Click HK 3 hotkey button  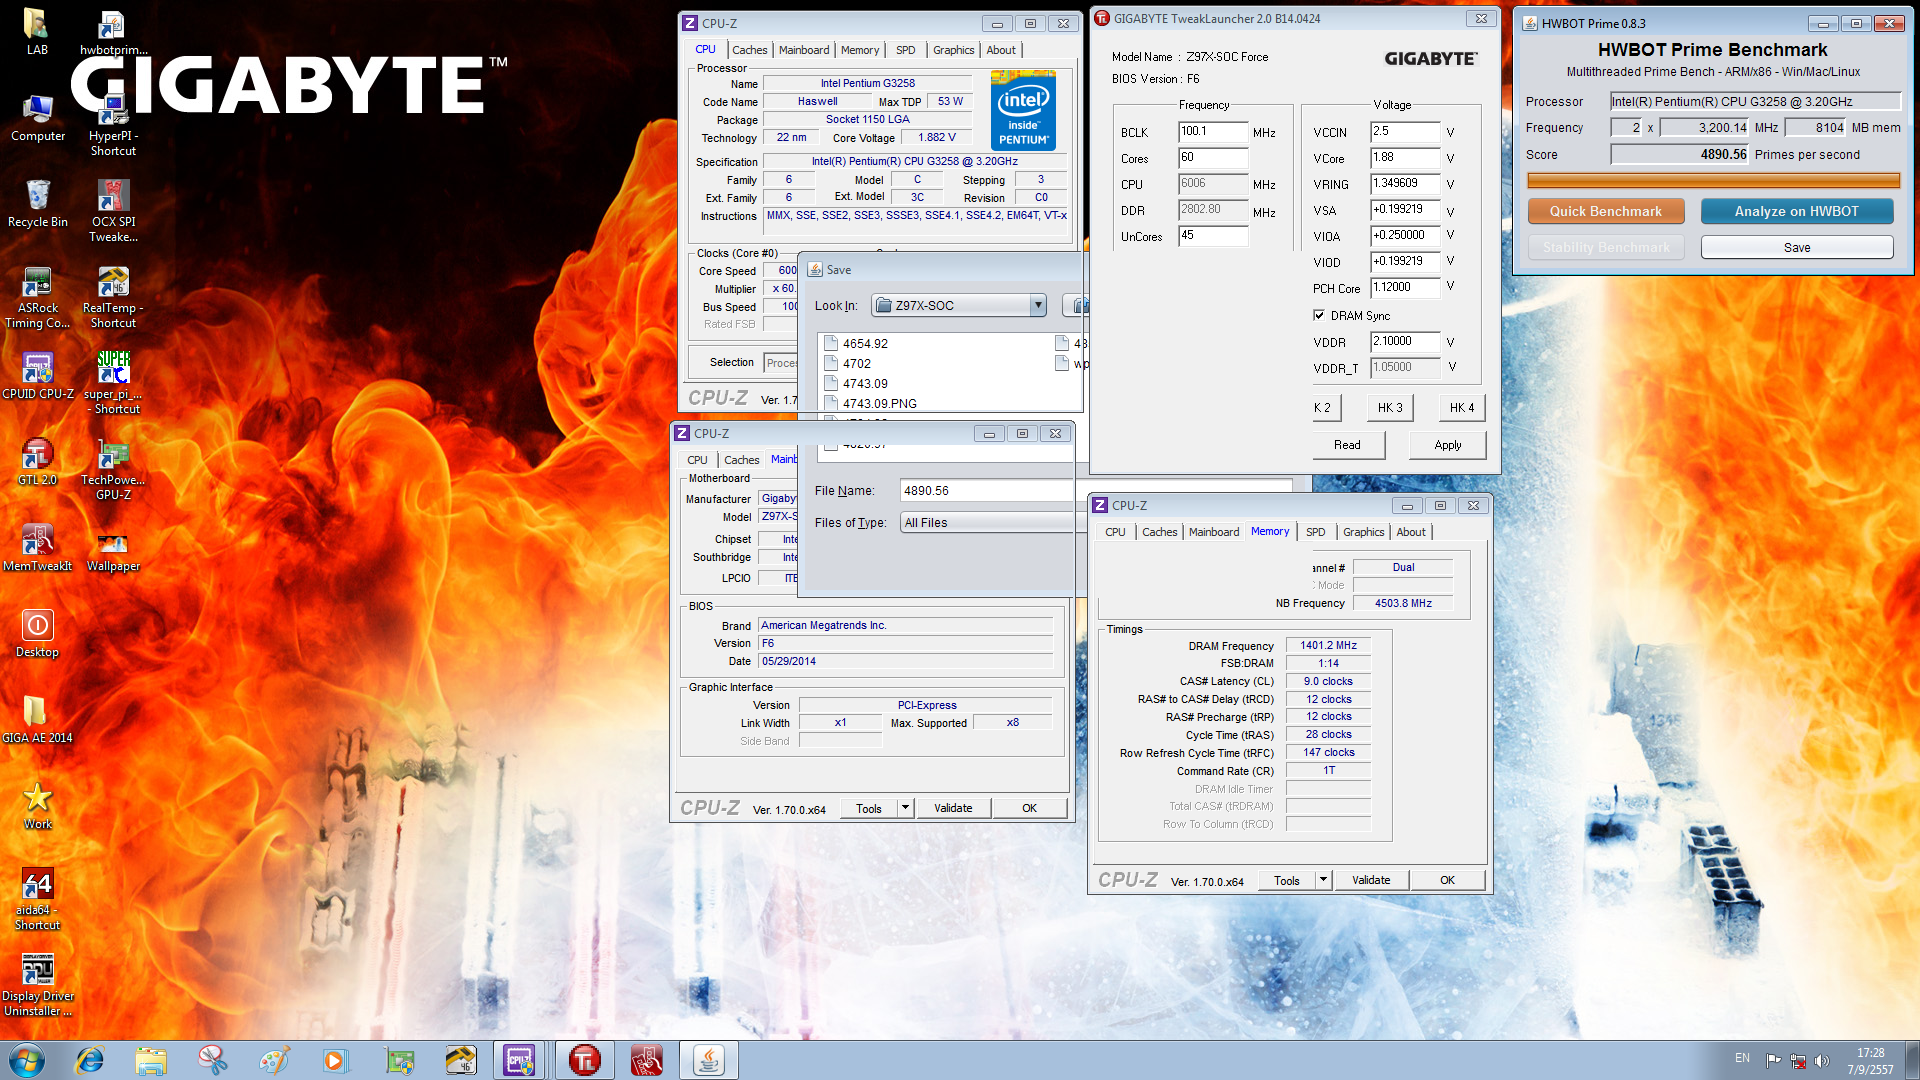(1390, 407)
